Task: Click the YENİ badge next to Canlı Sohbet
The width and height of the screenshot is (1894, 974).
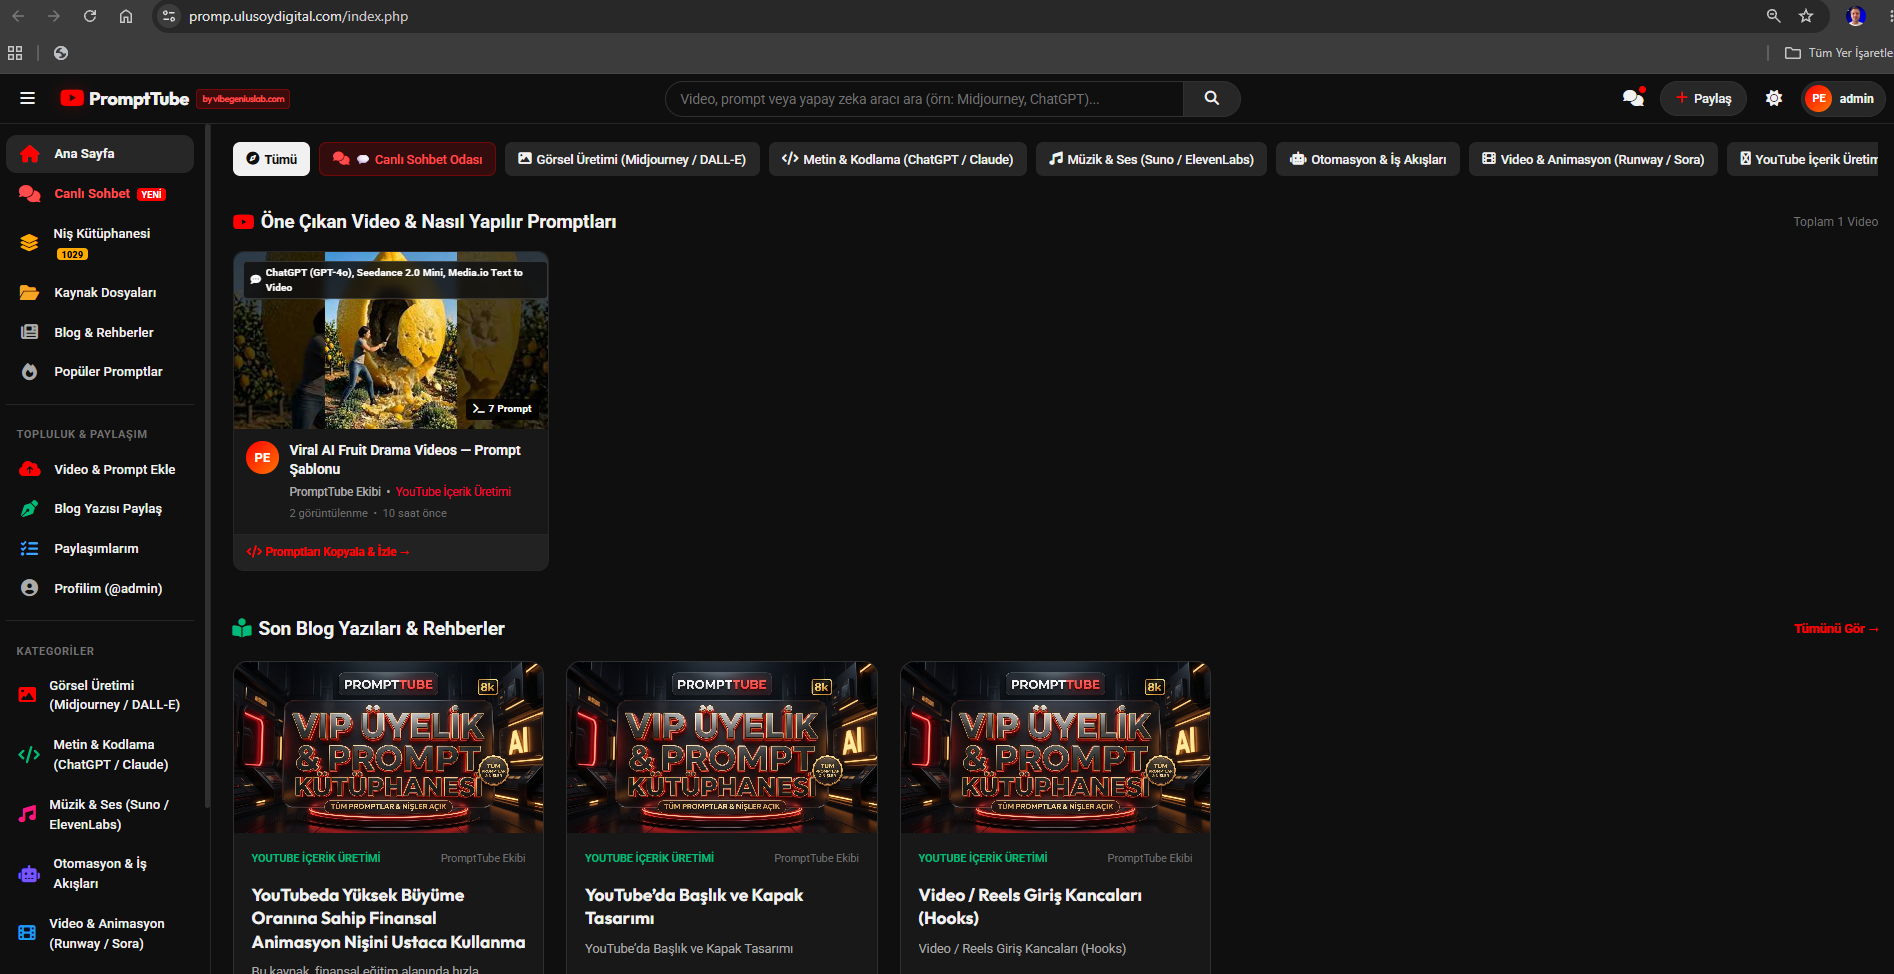Action: pyautogui.click(x=152, y=194)
